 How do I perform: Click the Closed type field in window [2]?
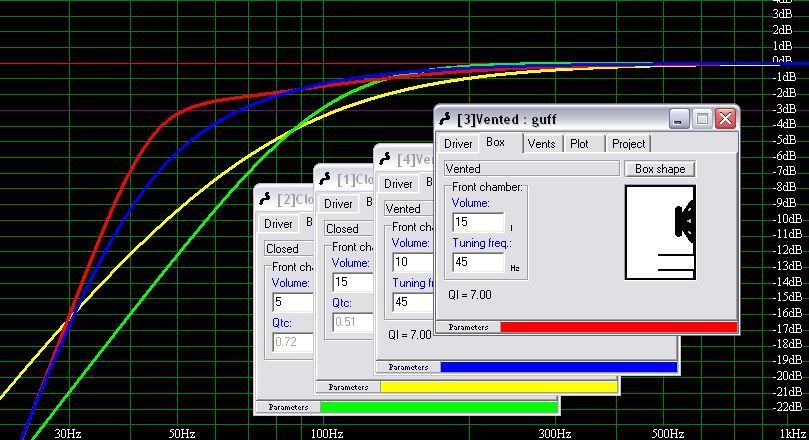(x=289, y=248)
